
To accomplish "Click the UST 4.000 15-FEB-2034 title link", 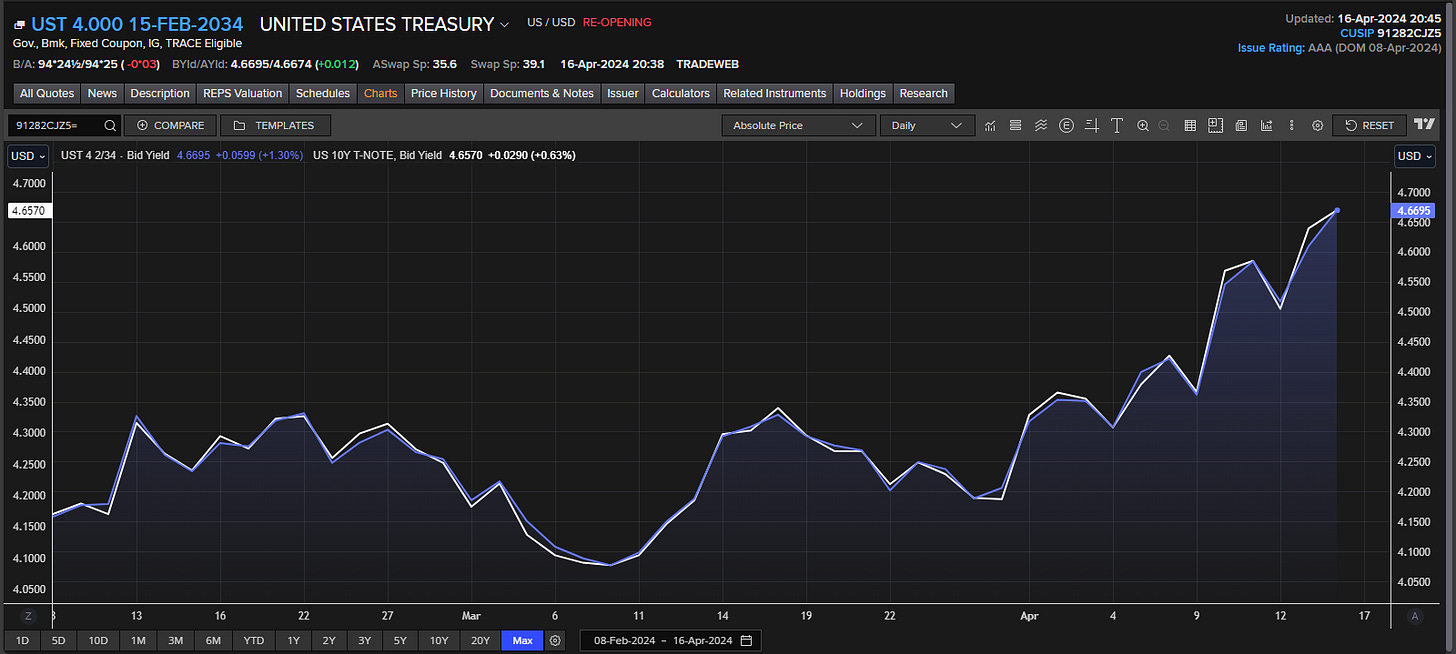I will tap(137, 24).
